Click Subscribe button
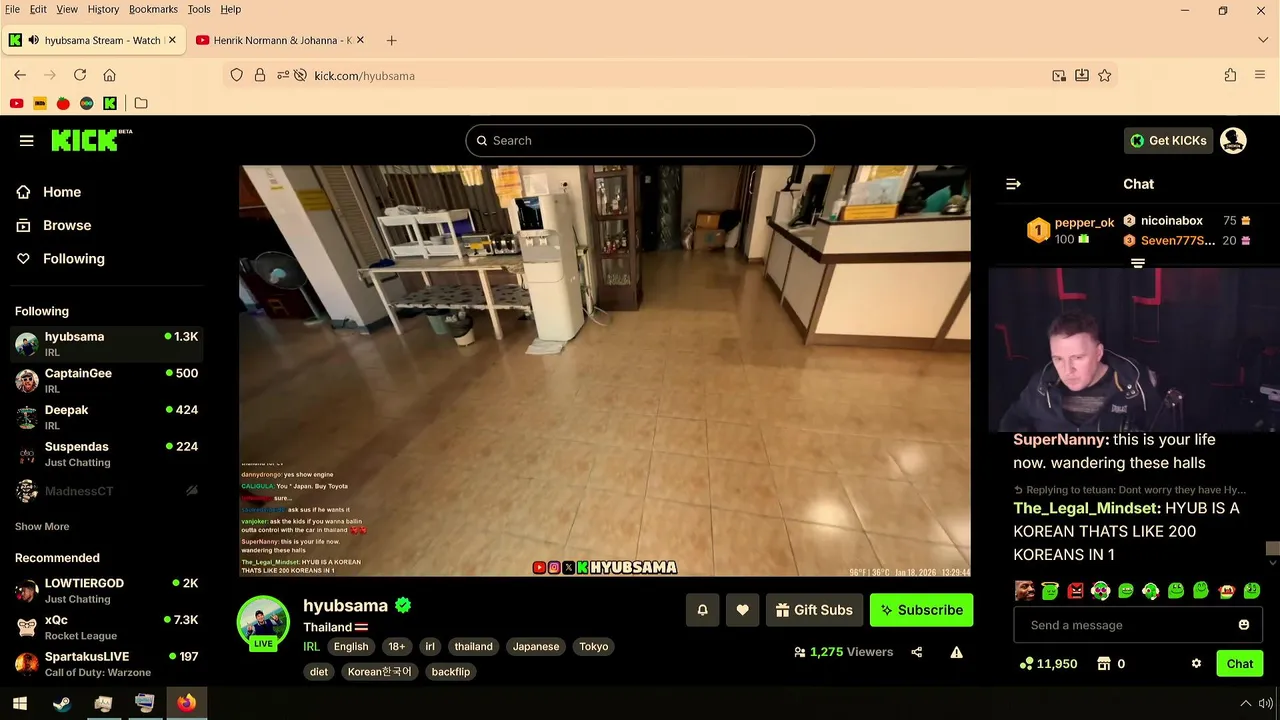Viewport: 1280px width, 720px height. (921, 610)
